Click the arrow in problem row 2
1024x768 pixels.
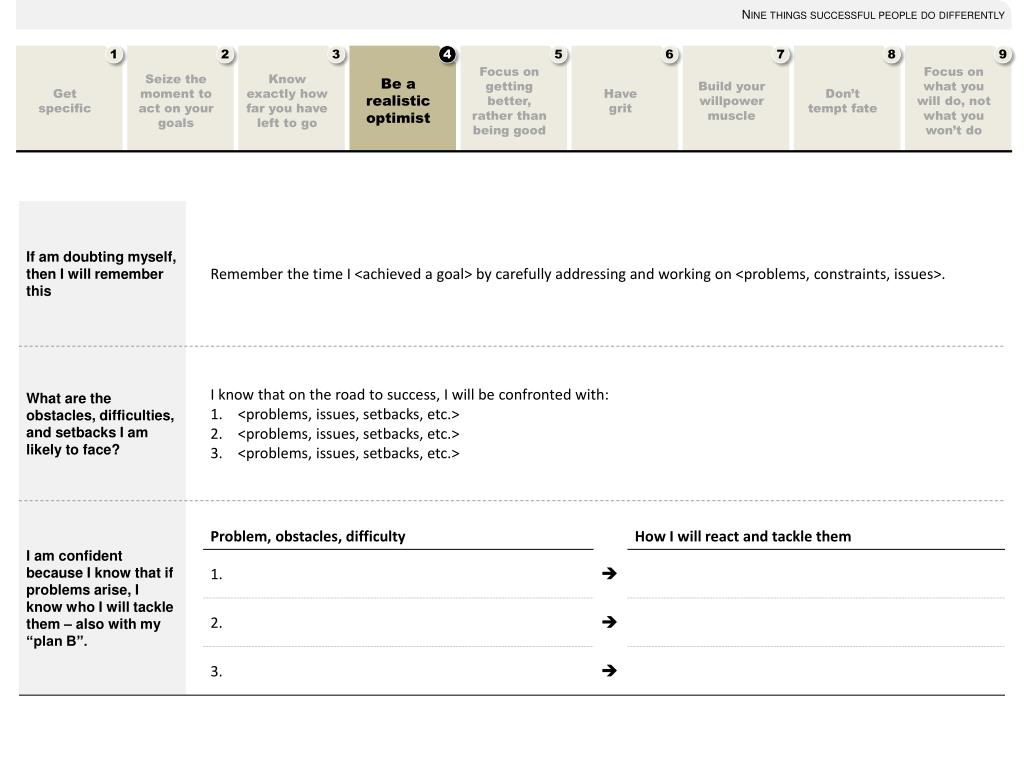click(609, 622)
